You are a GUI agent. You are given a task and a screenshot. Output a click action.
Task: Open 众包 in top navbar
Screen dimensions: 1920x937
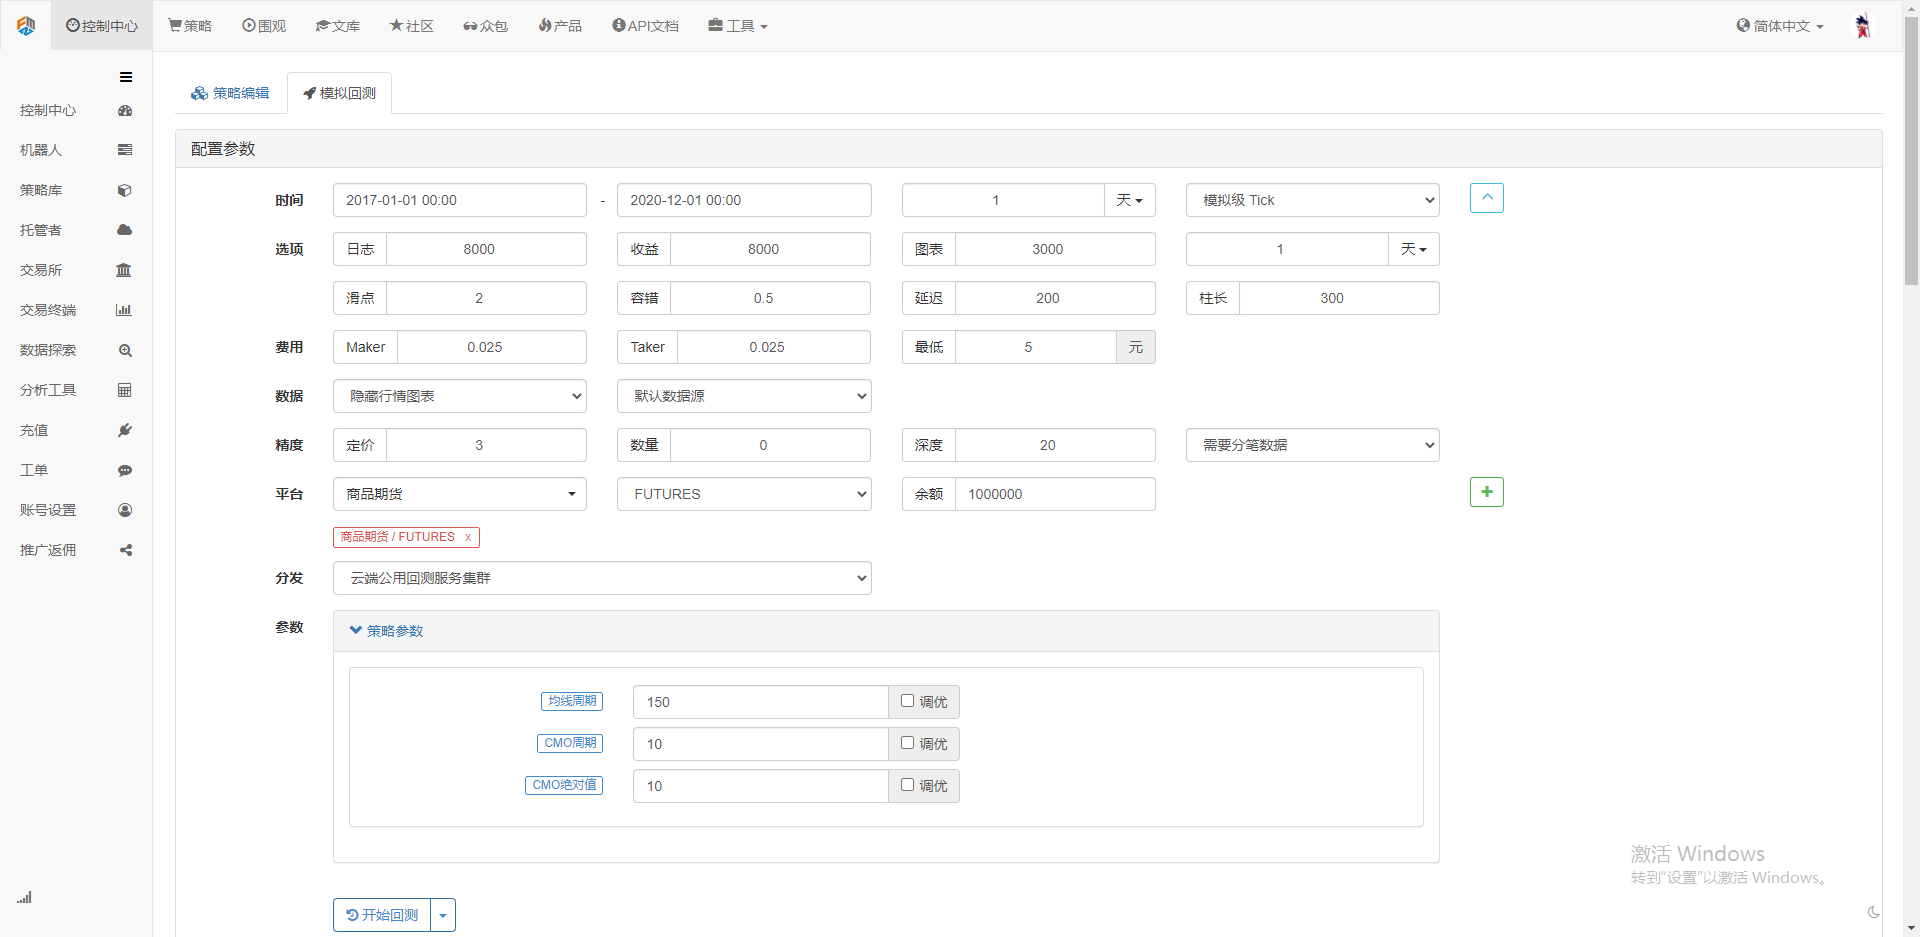click(x=486, y=26)
